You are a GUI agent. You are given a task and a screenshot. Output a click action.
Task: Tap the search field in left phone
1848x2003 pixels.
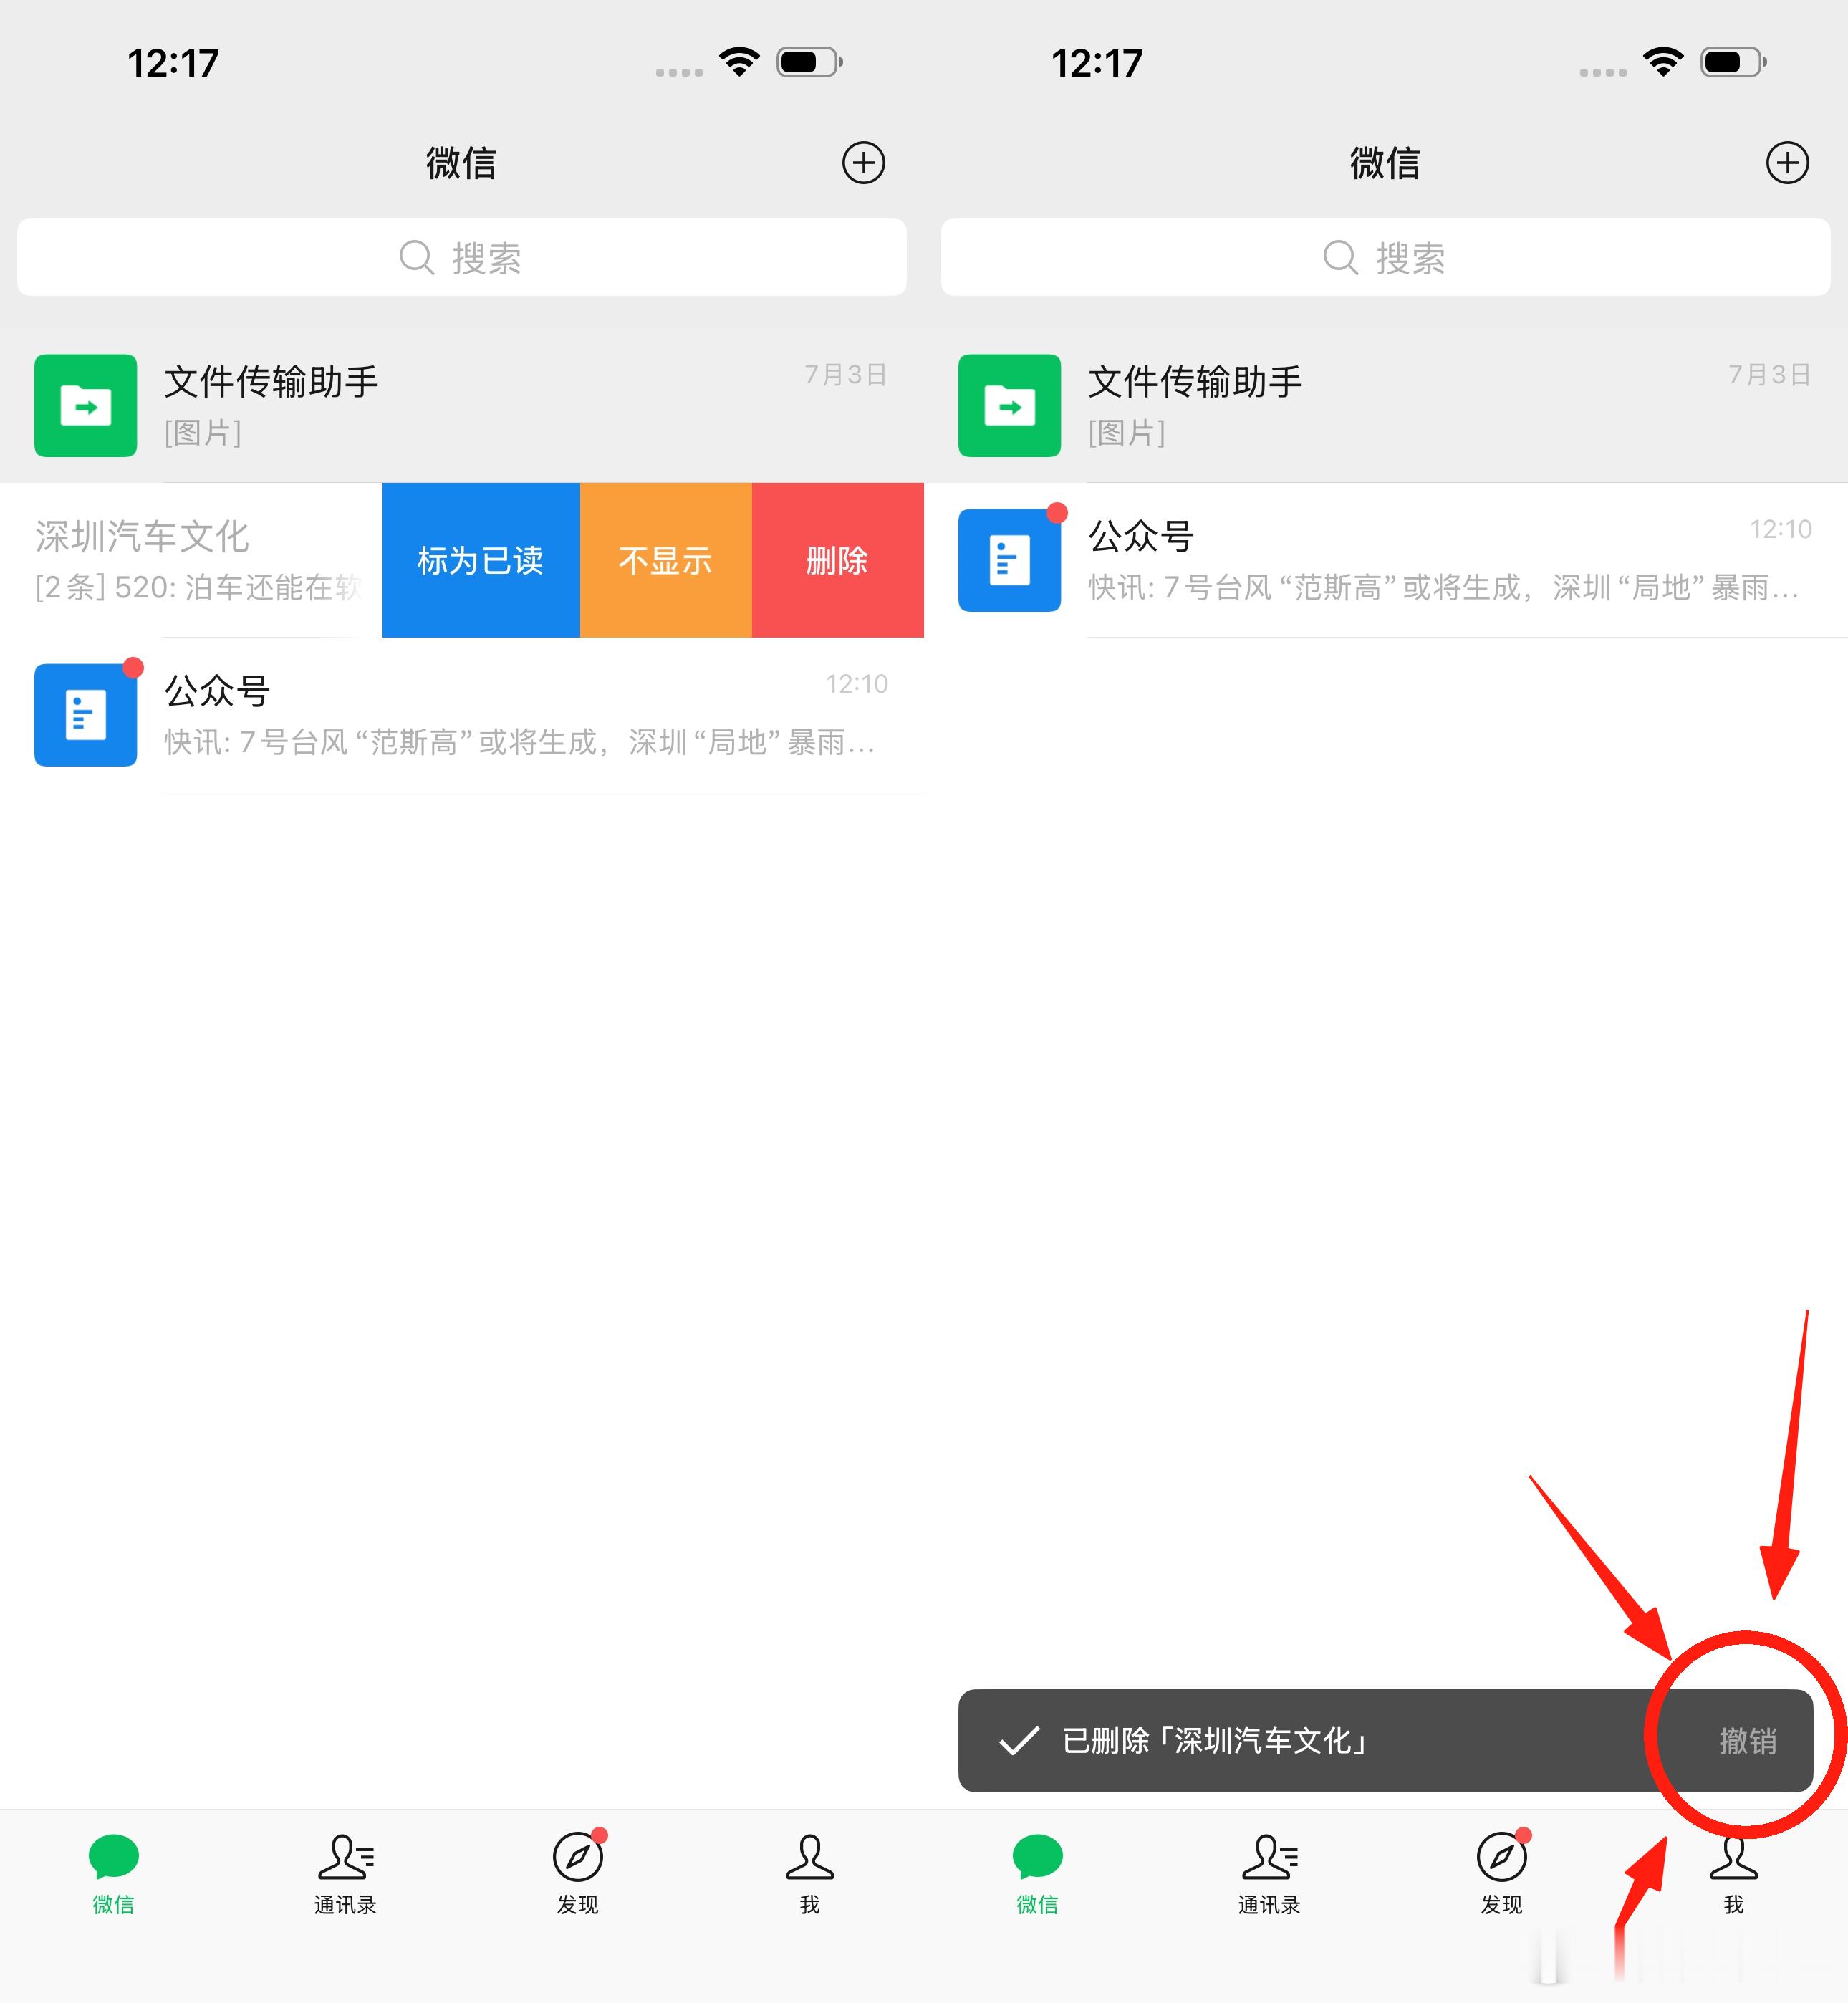coord(462,257)
